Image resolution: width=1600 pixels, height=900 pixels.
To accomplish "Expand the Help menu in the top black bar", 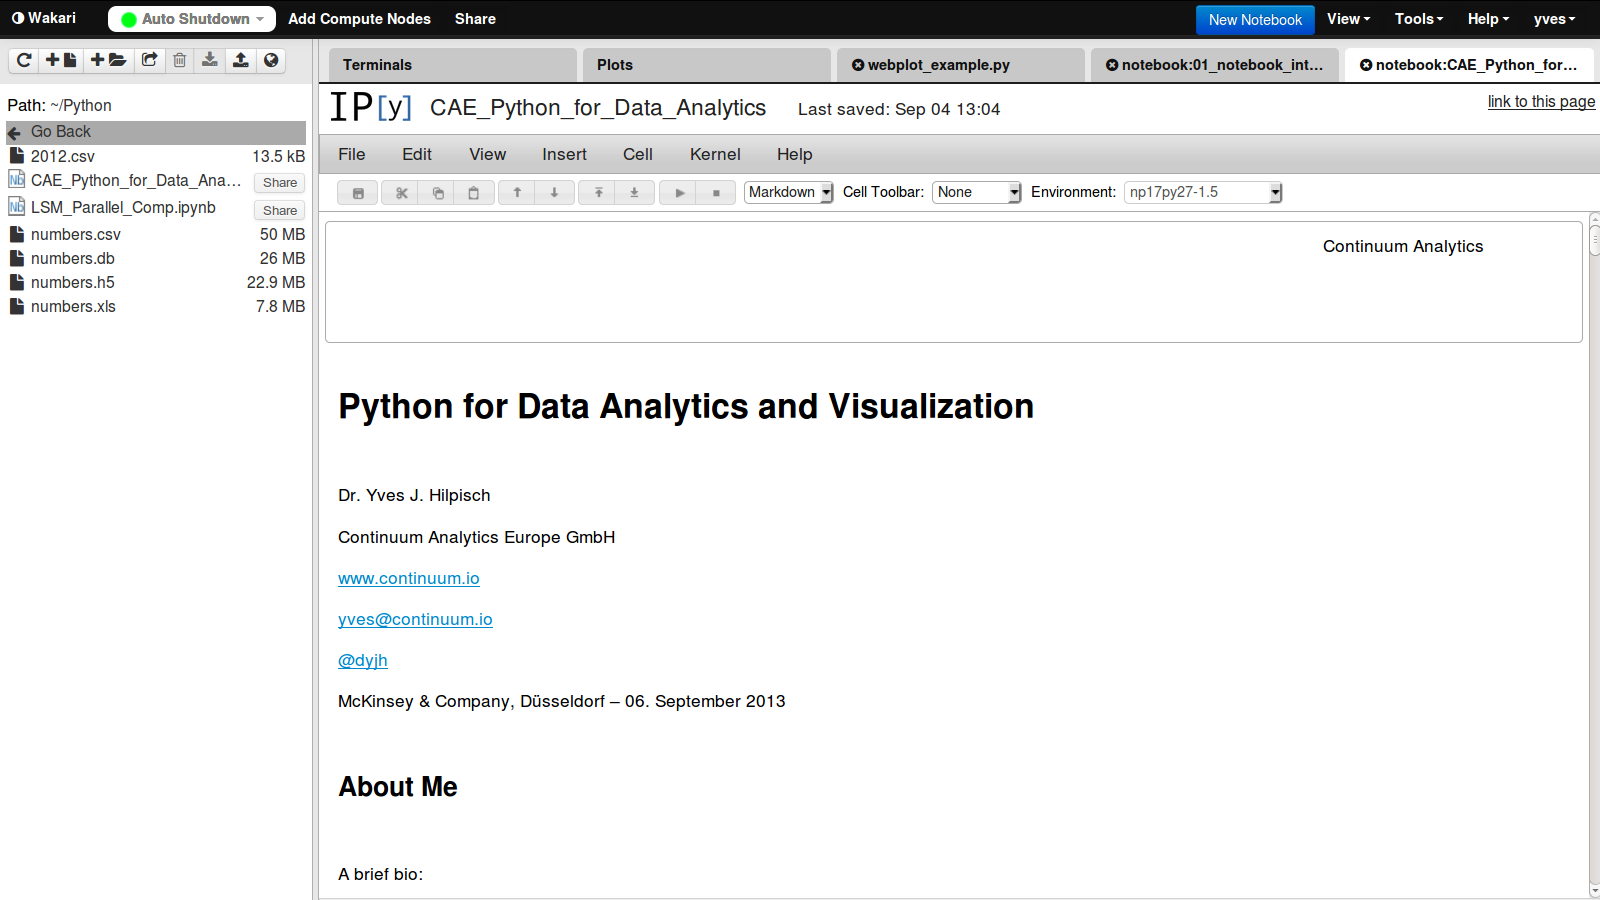I will coord(1488,19).
